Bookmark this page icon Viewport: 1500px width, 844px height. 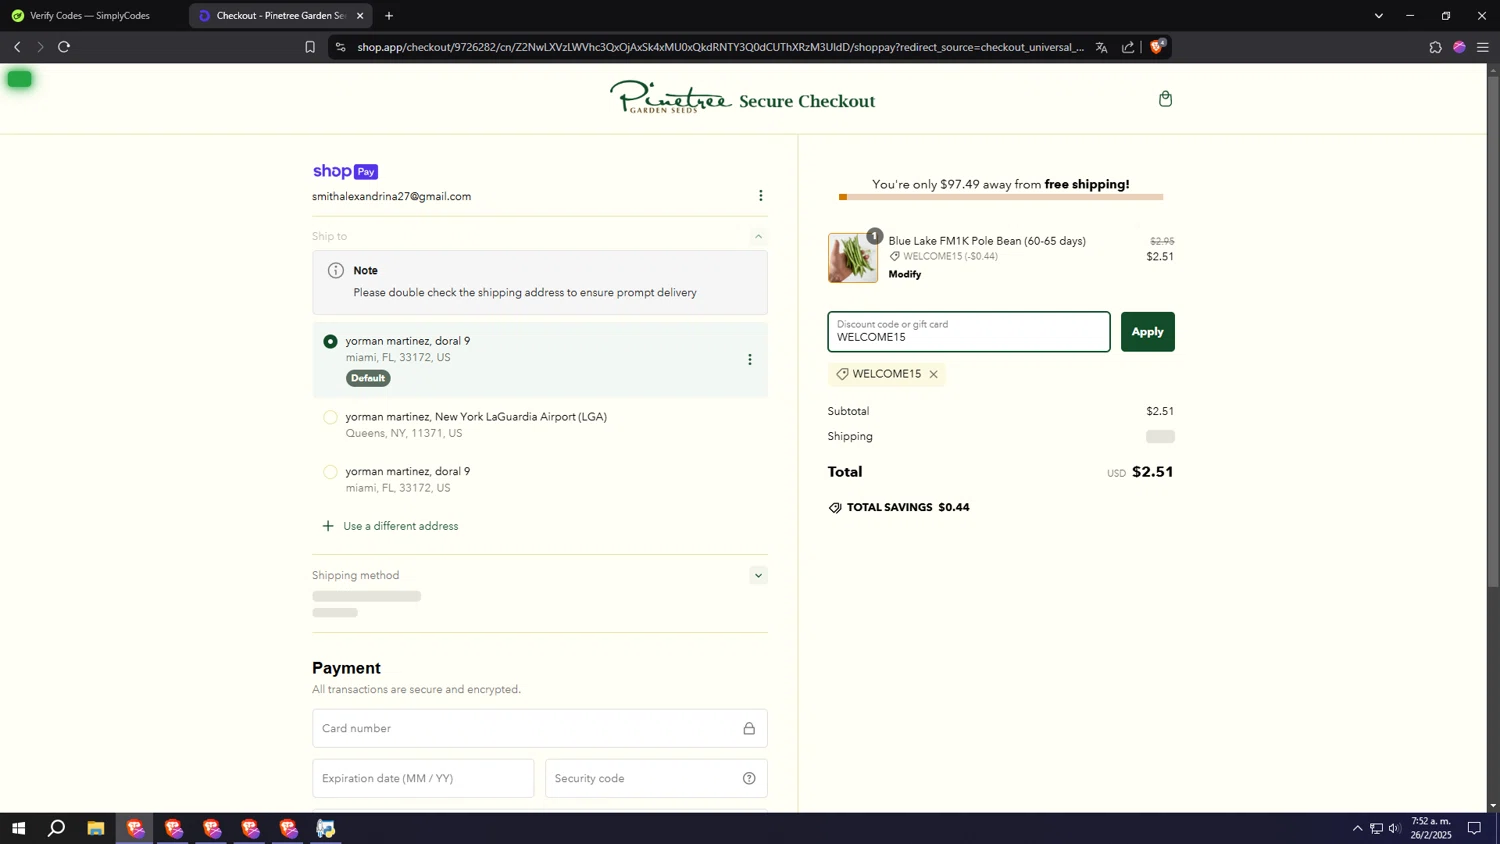point(310,47)
